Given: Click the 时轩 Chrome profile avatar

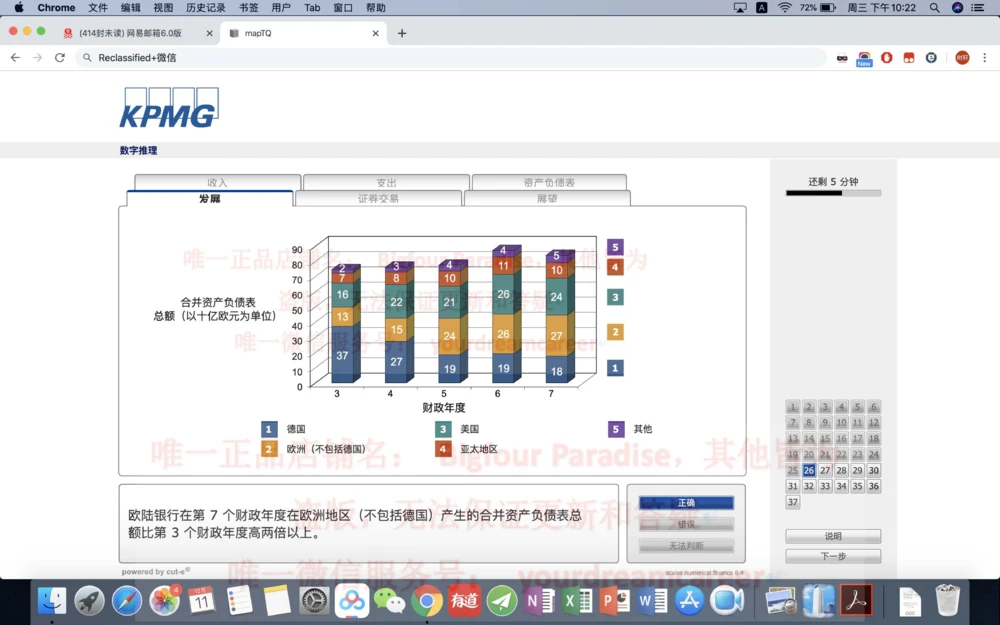Looking at the screenshot, I should (962, 57).
